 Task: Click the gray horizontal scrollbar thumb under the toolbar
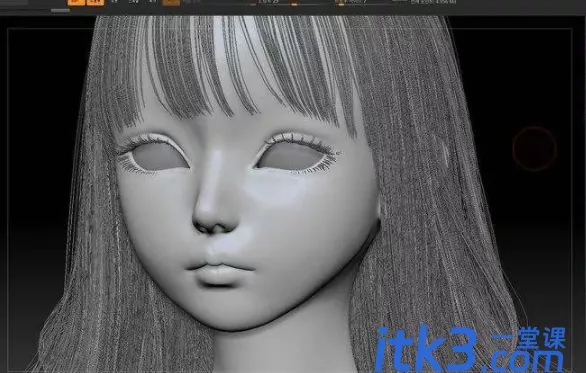pyautogui.click(x=60, y=10)
